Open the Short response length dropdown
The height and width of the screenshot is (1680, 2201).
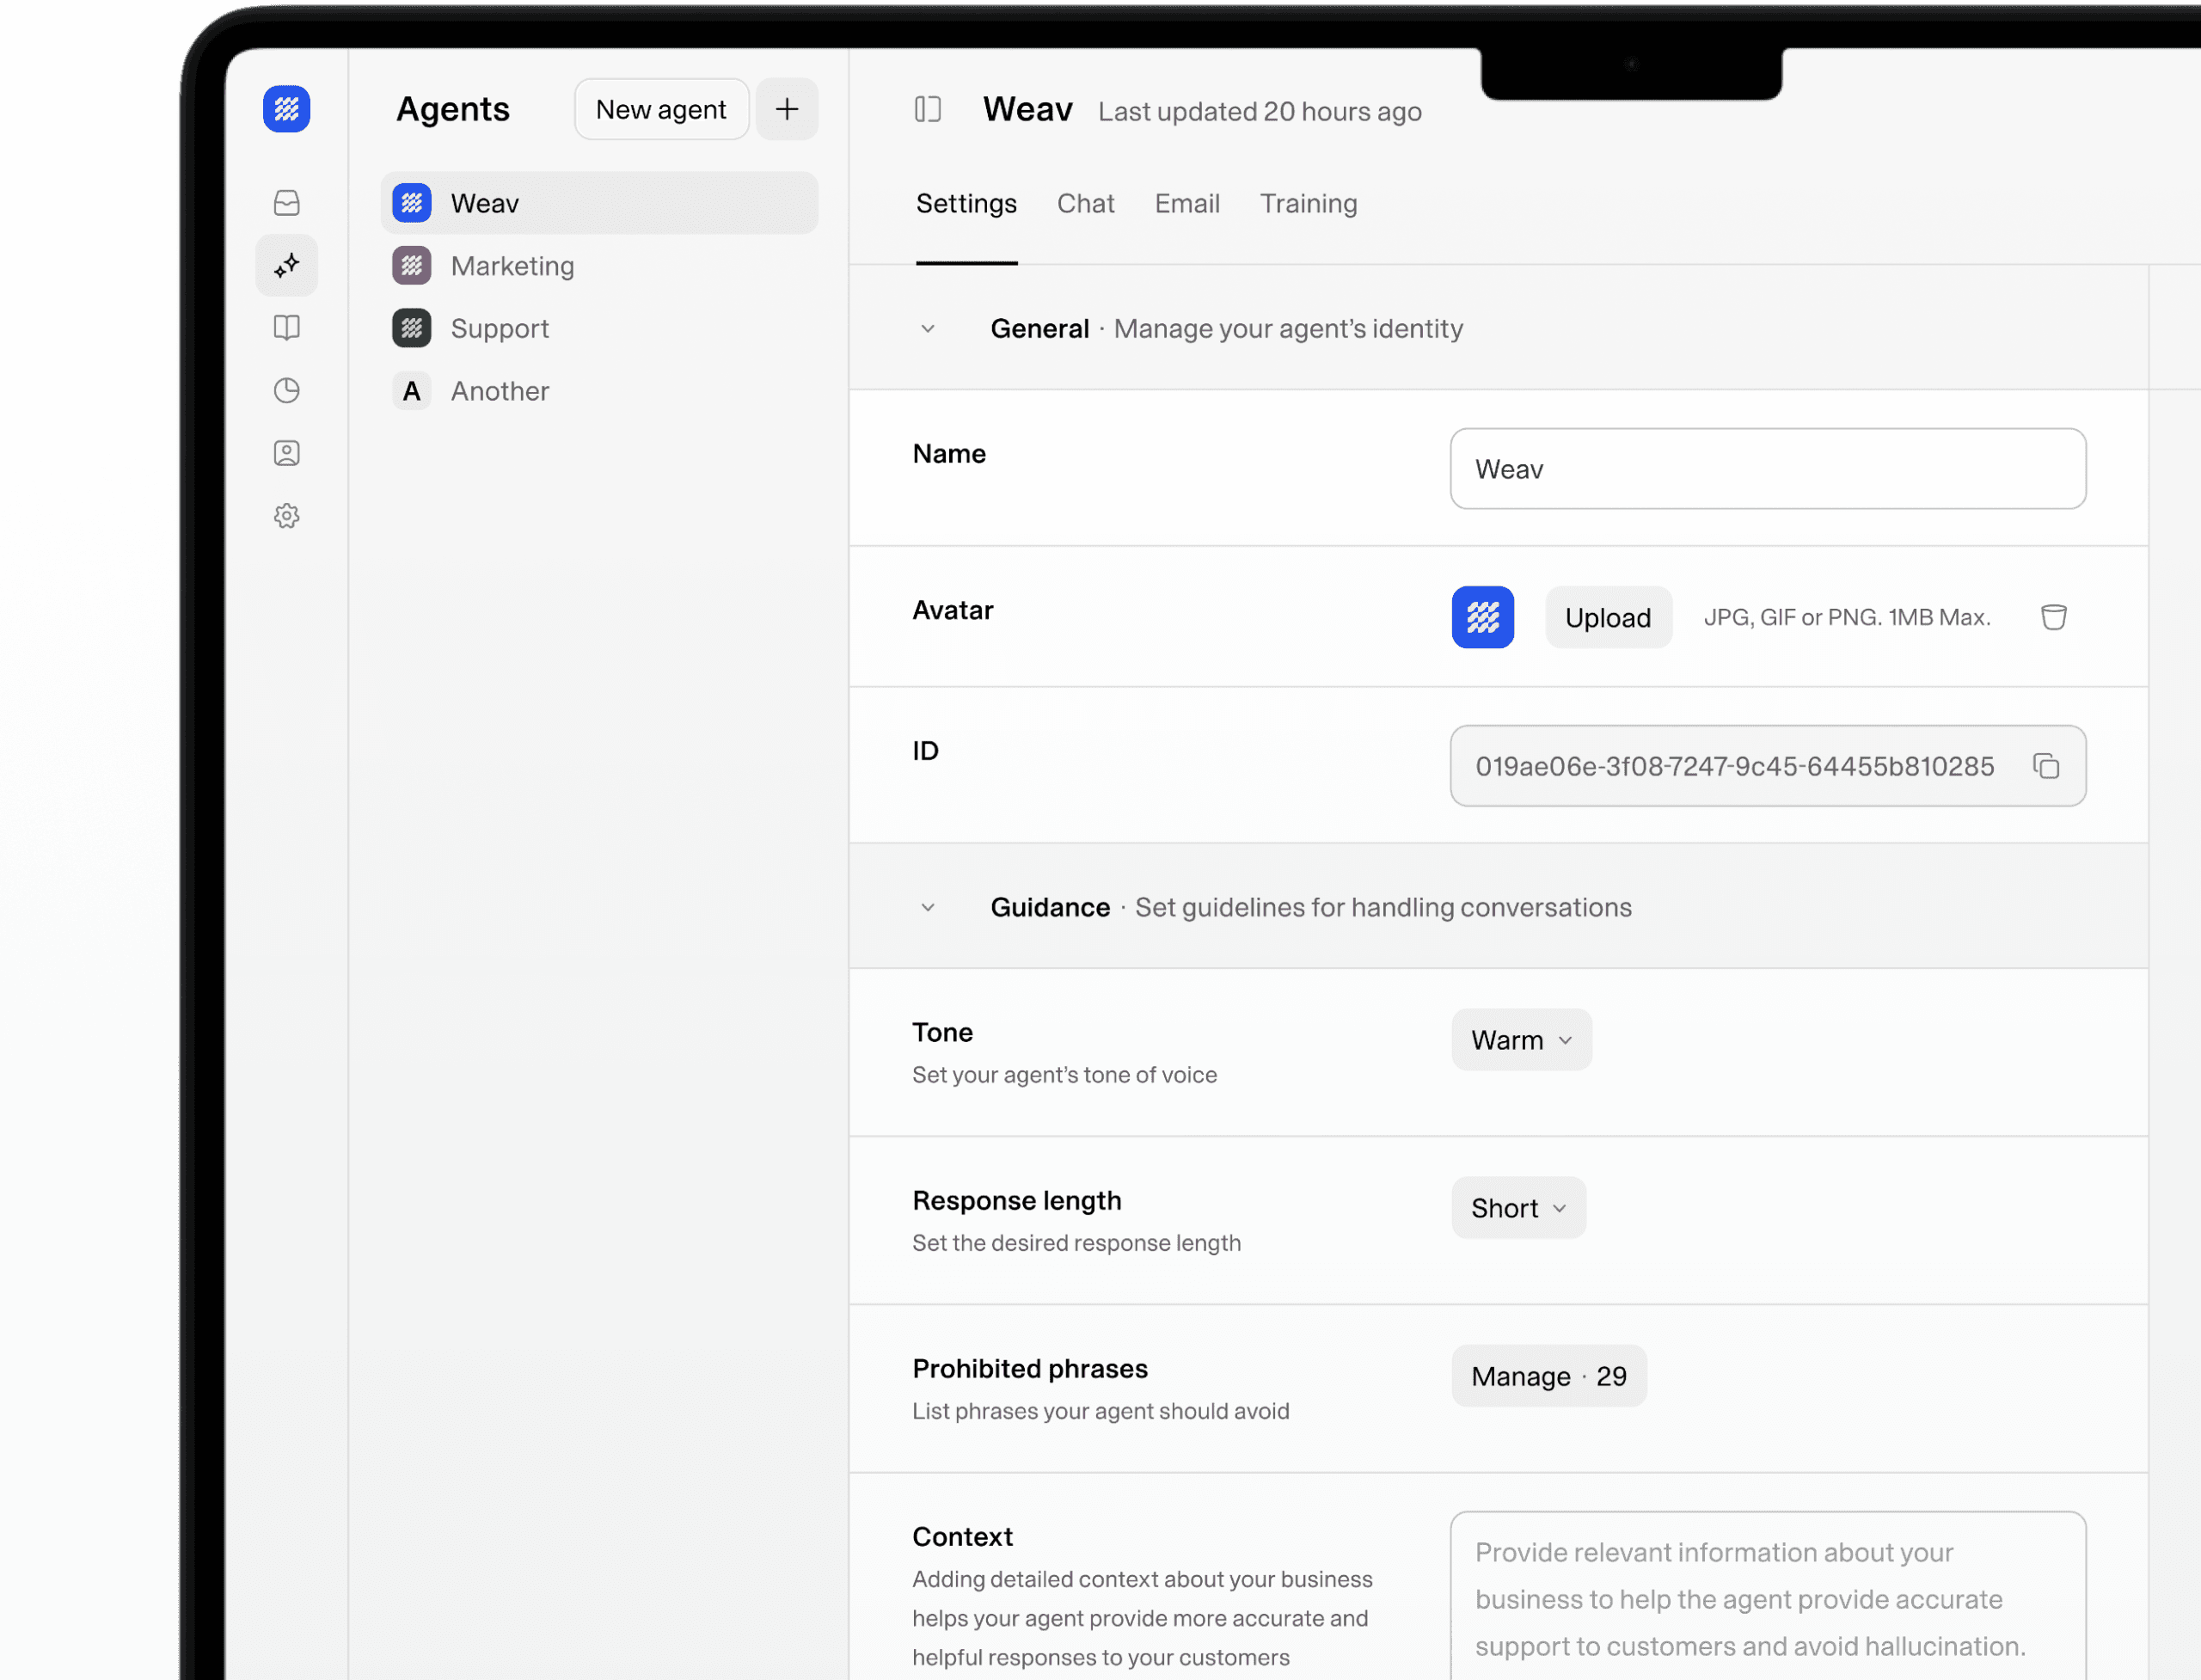(1517, 1208)
